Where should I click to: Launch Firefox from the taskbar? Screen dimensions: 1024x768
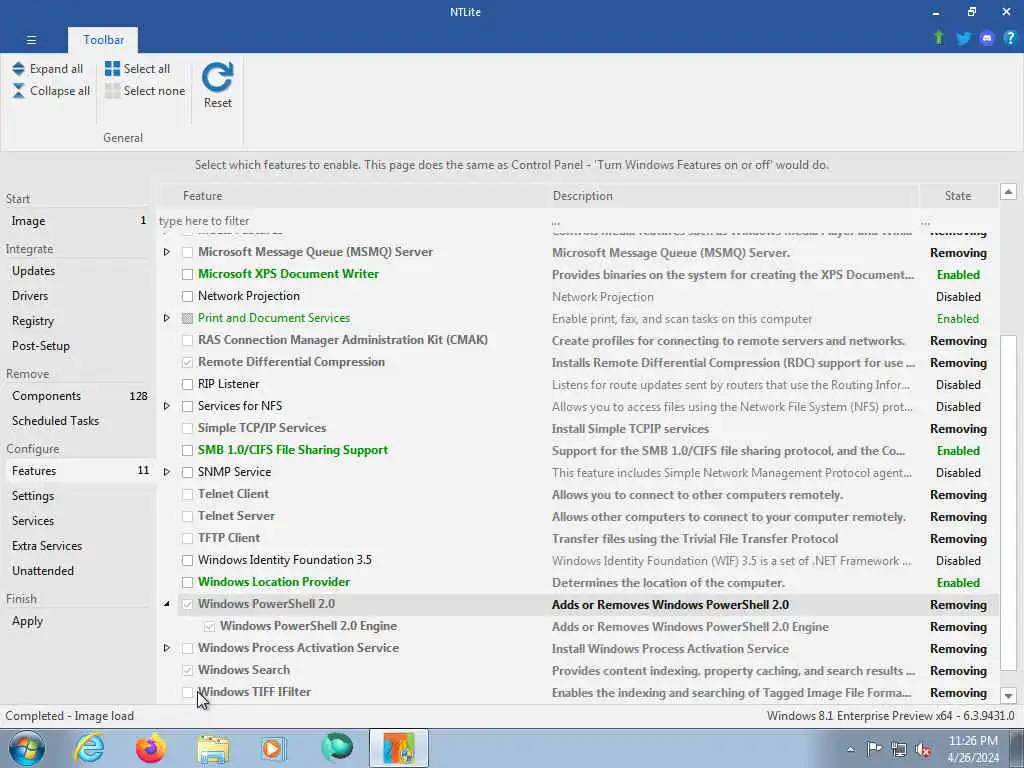(x=151, y=748)
